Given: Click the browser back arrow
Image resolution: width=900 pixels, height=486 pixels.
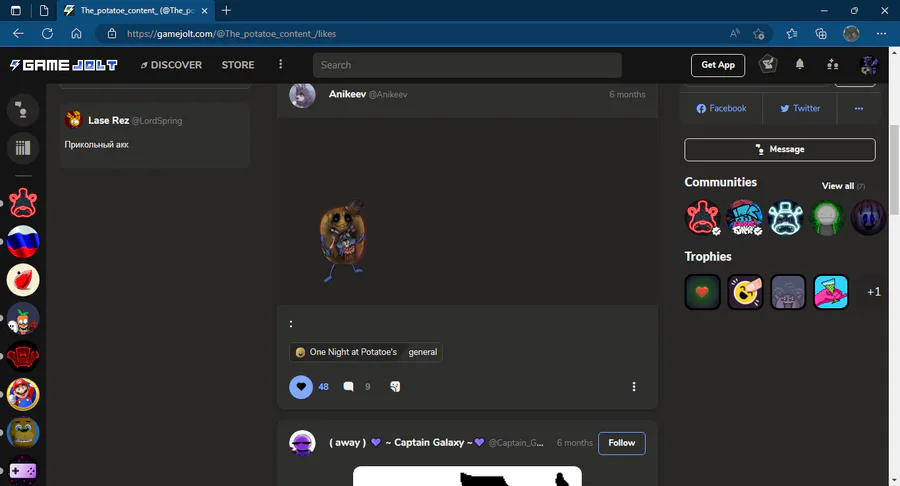Looking at the screenshot, I should coord(18,33).
